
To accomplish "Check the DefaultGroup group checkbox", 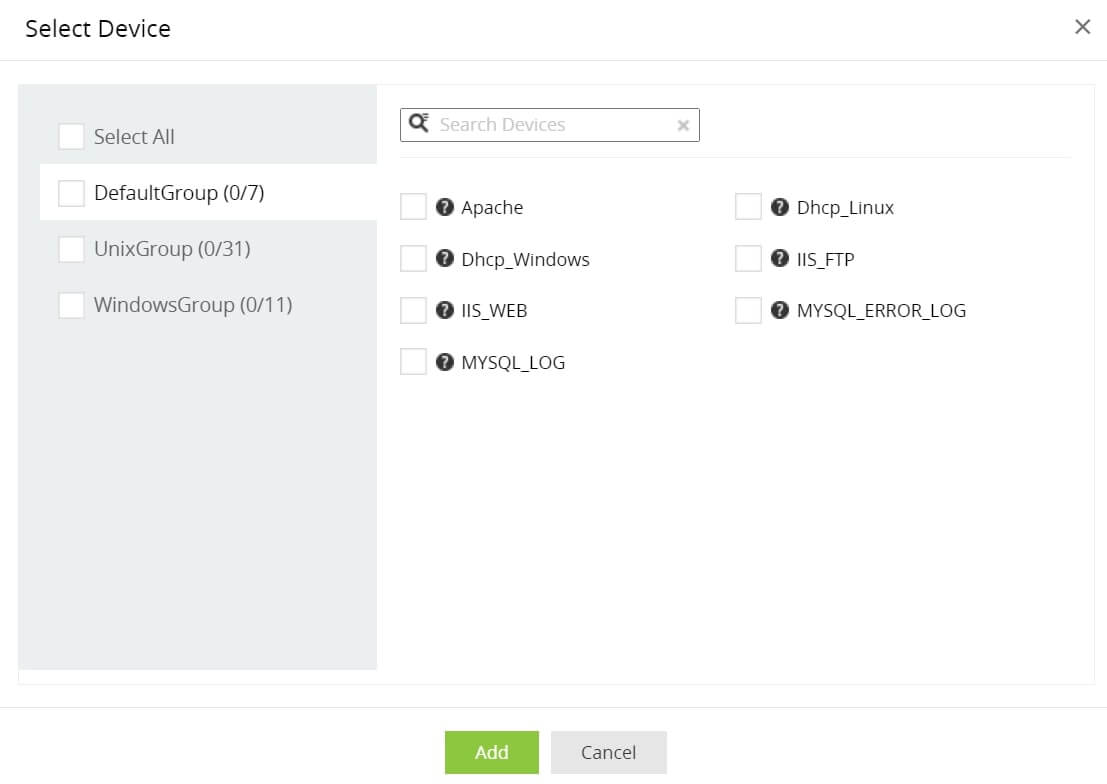I will pos(71,193).
